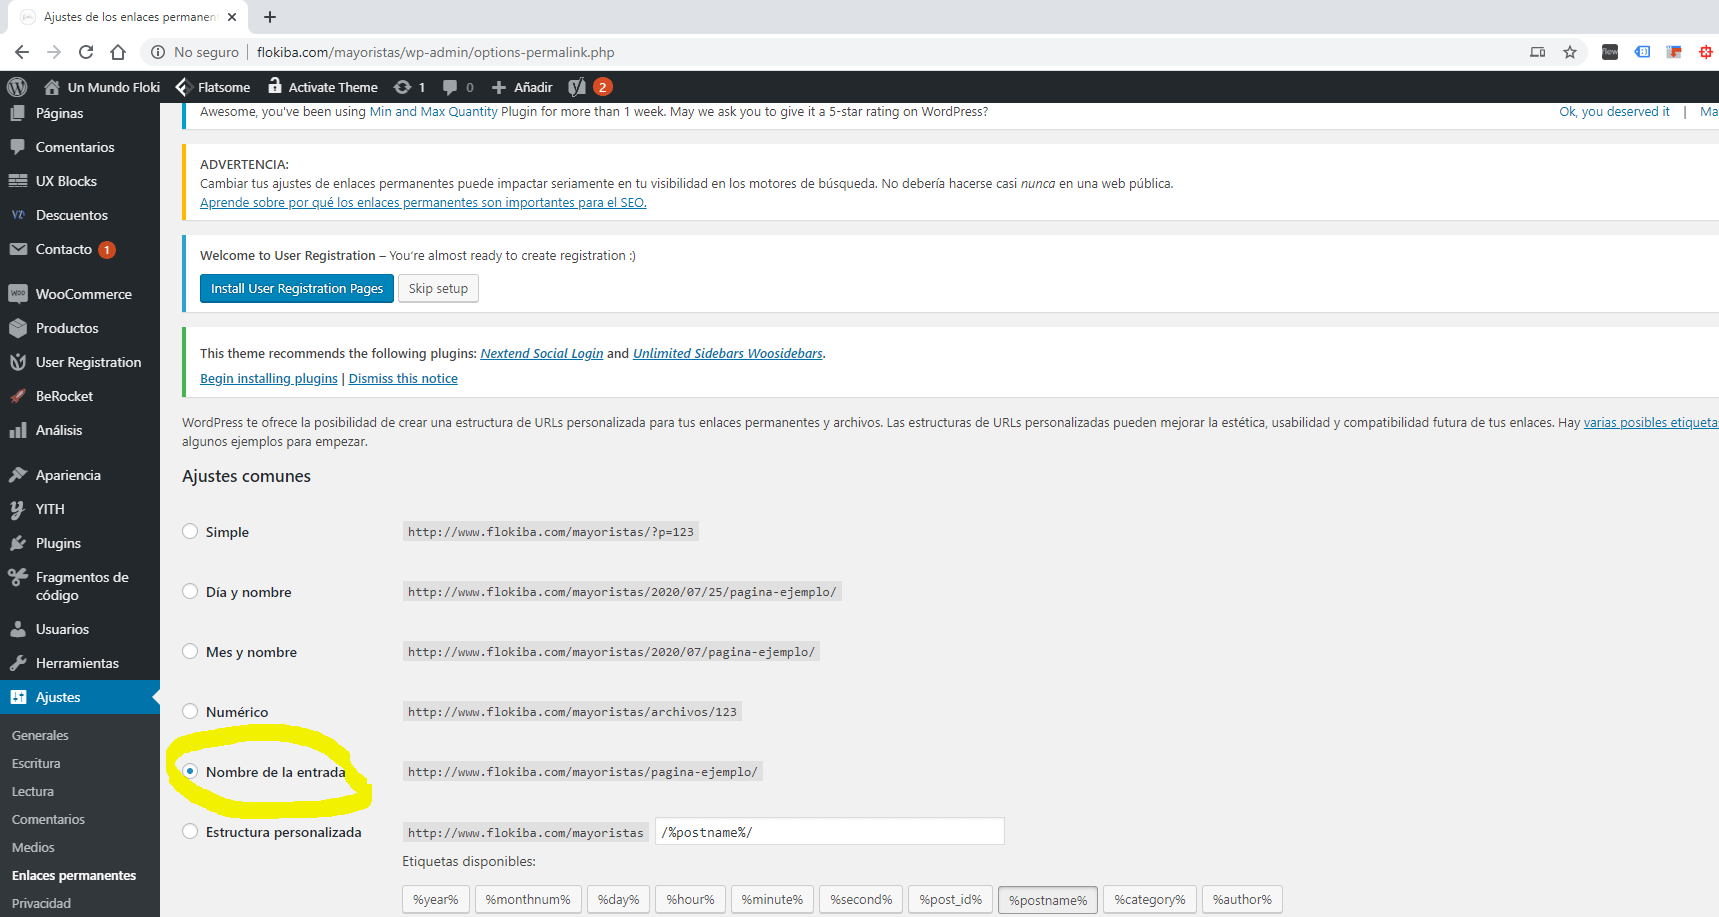Open Fragmentos de código menu
1719x917 pixels.
pyautogui.click(x=80, y=586)
